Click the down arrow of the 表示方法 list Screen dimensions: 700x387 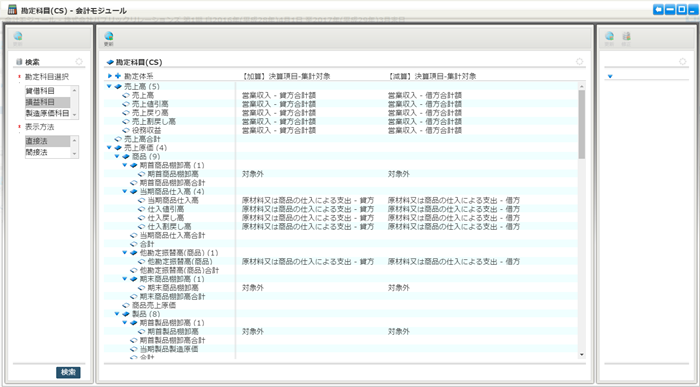[75, 154]
